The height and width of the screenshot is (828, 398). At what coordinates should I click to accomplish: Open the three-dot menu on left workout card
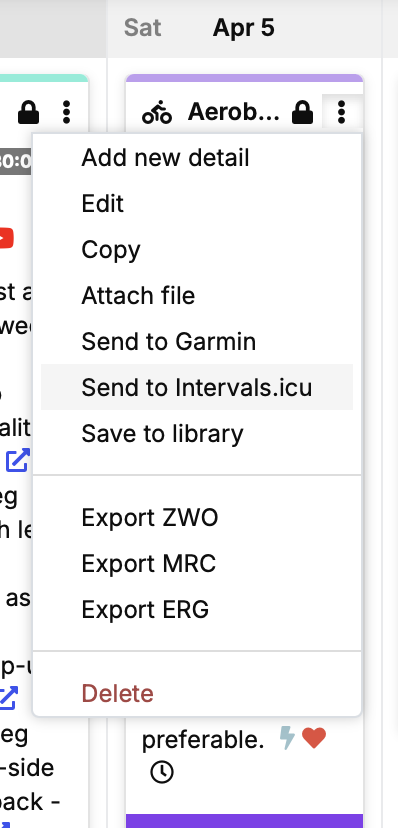coord(67,112)
